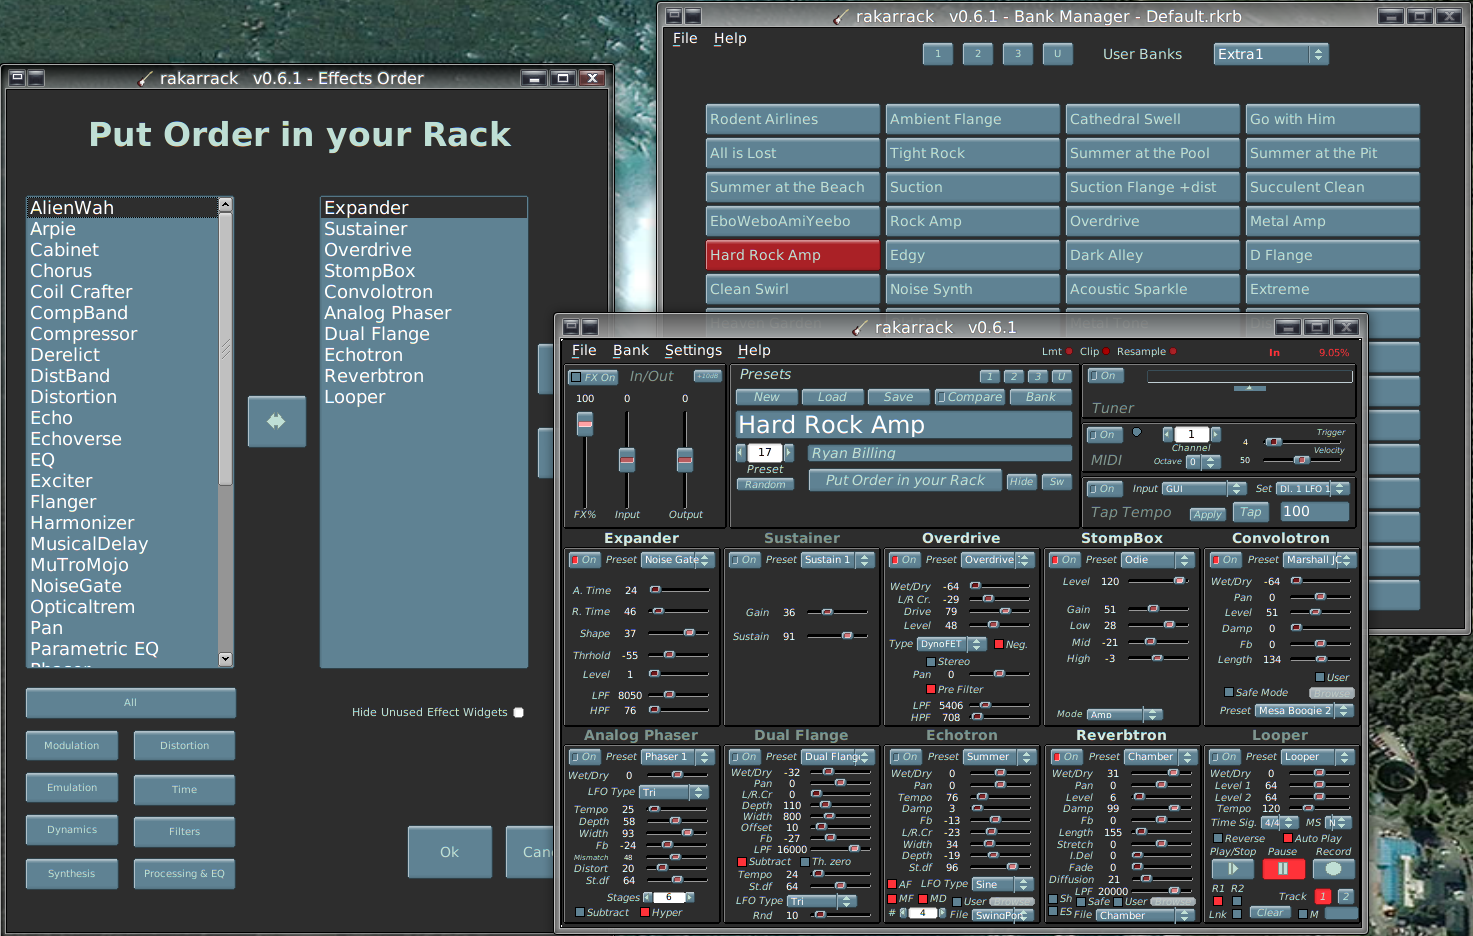Open Help menu in Bank Manager
The height and width of the screenshot is (936, 1473).
coord(730,38)
